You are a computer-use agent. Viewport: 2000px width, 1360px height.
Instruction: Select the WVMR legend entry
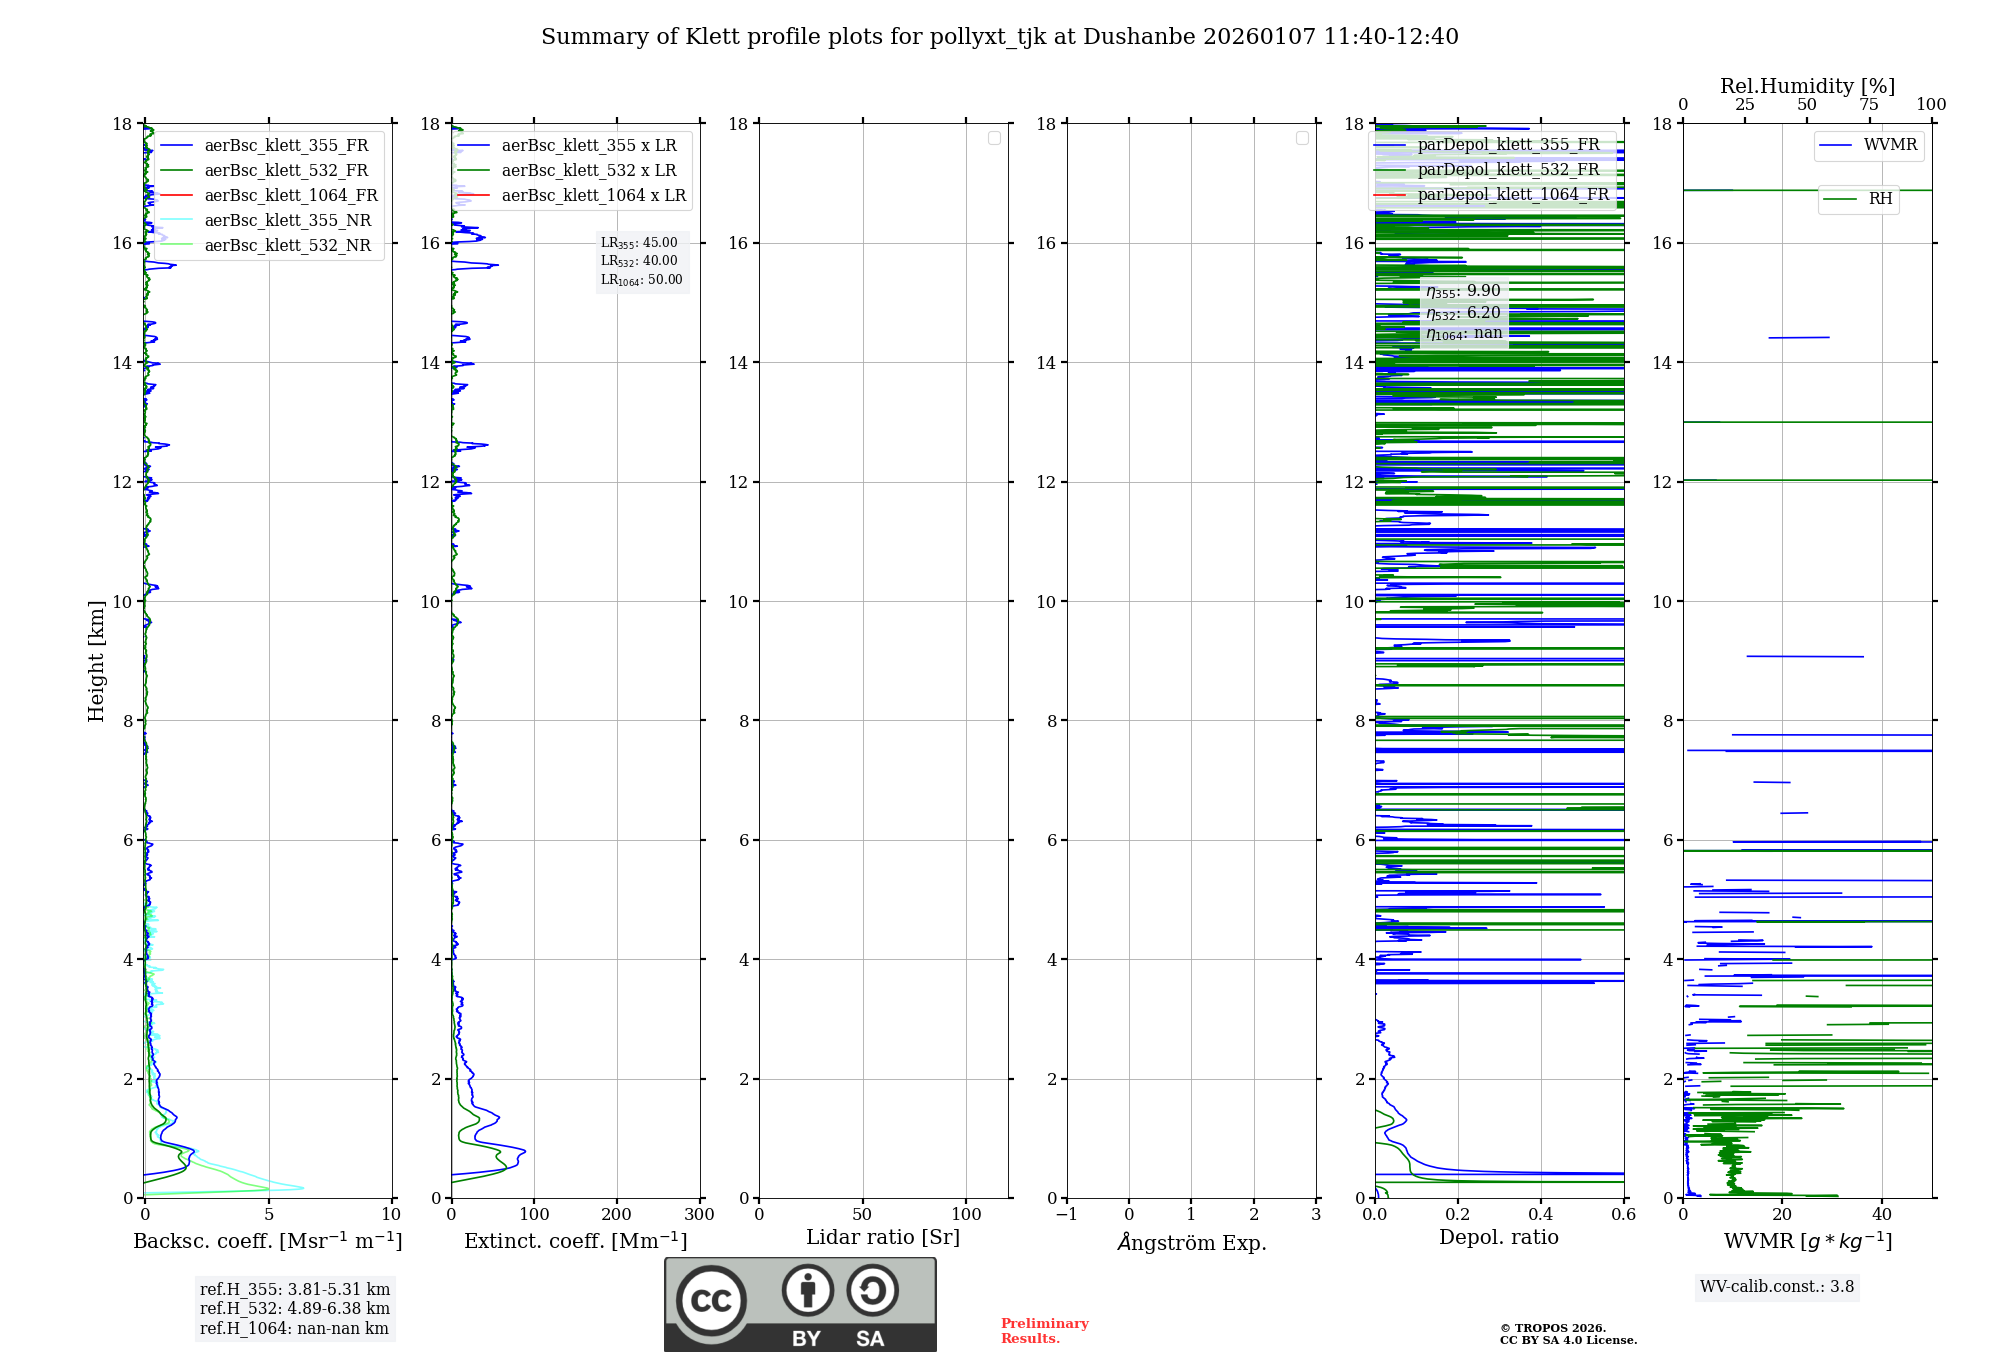(x=1889, y=145)
